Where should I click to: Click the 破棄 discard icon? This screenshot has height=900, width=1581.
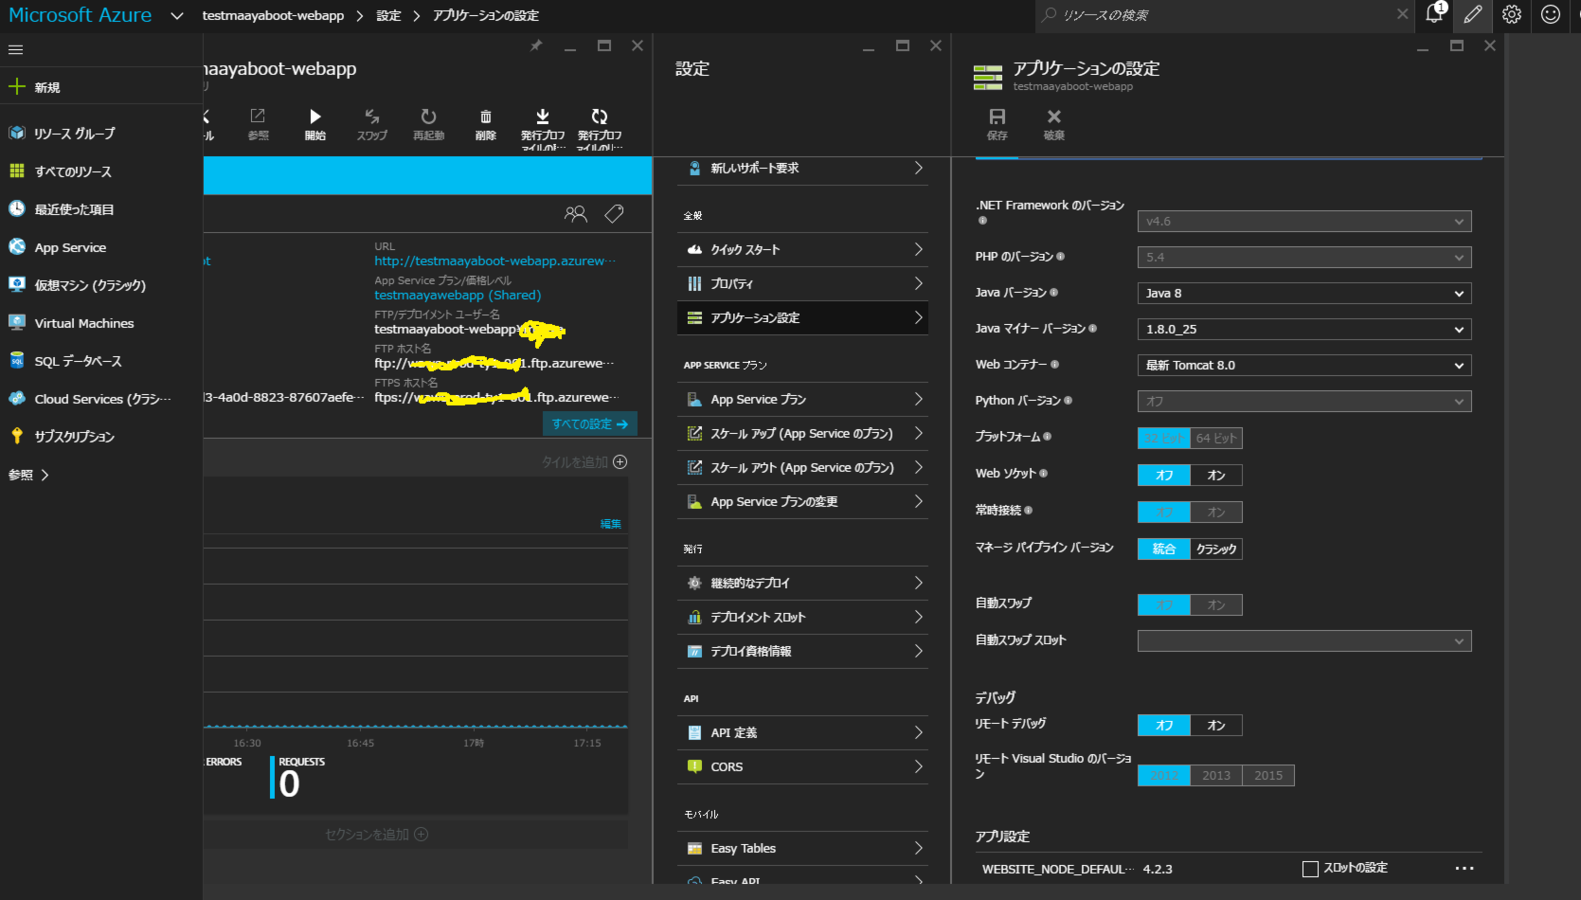point(1054,117)
